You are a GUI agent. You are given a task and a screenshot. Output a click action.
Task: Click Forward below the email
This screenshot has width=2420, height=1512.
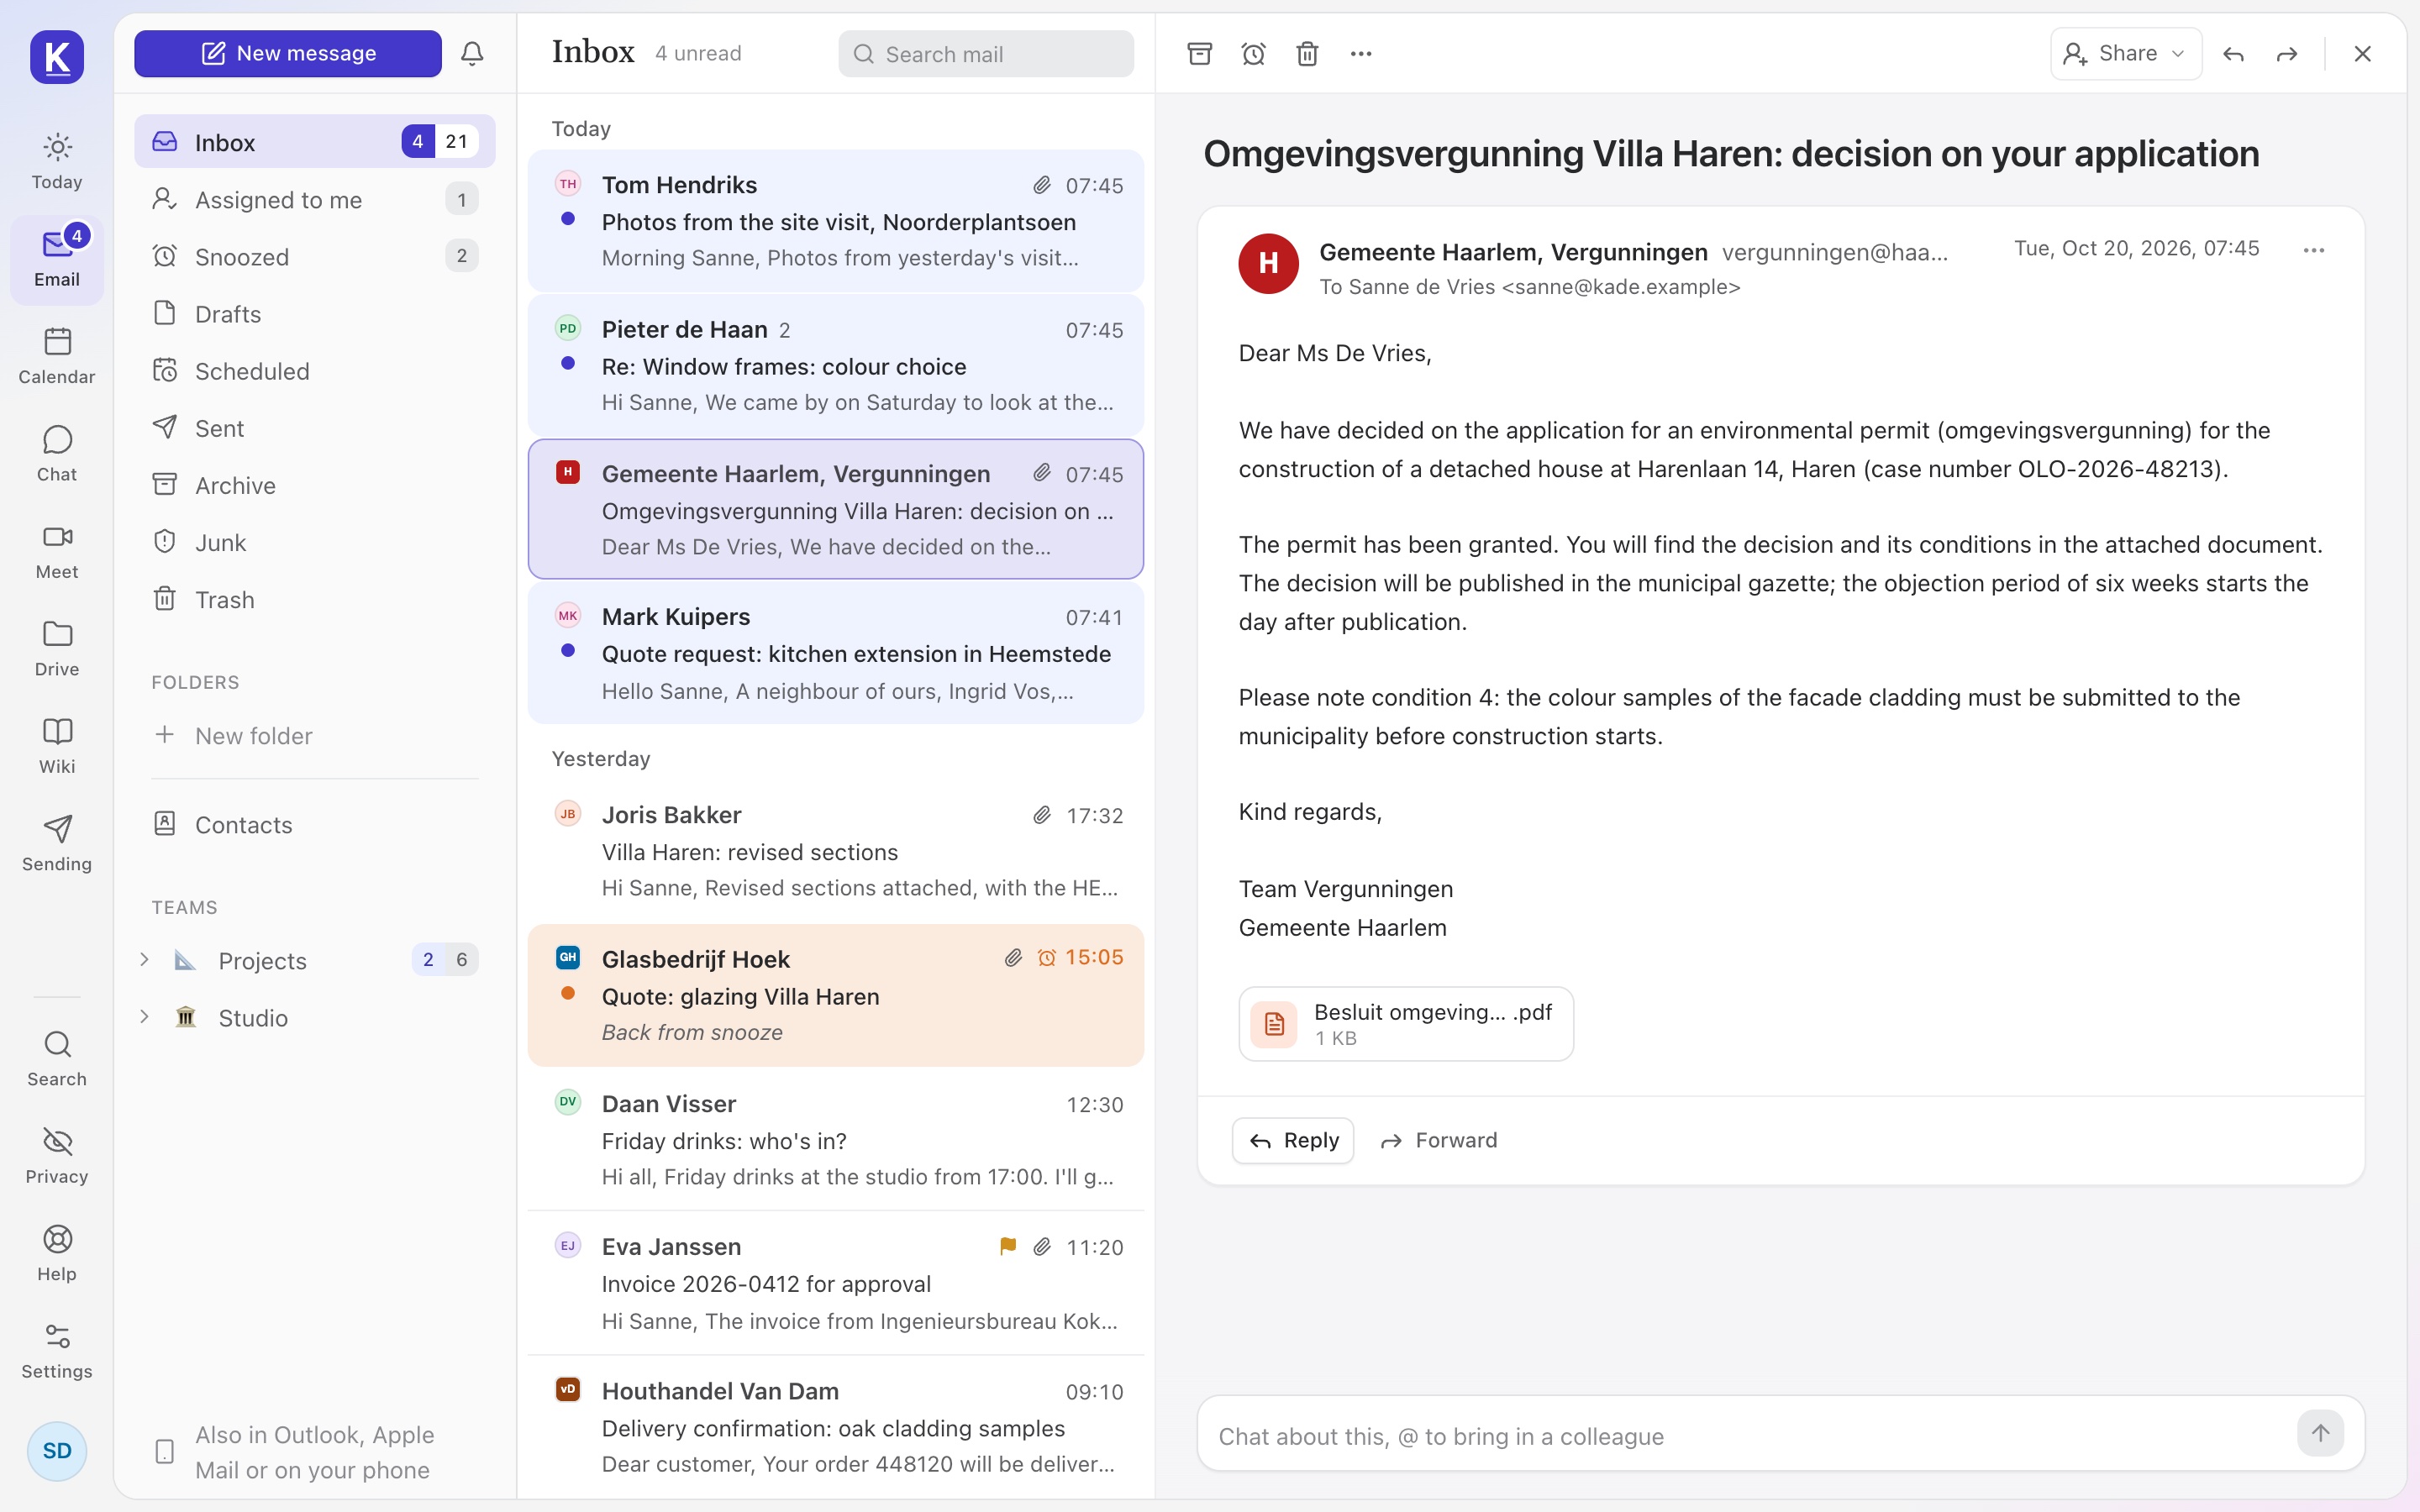1438,1140
